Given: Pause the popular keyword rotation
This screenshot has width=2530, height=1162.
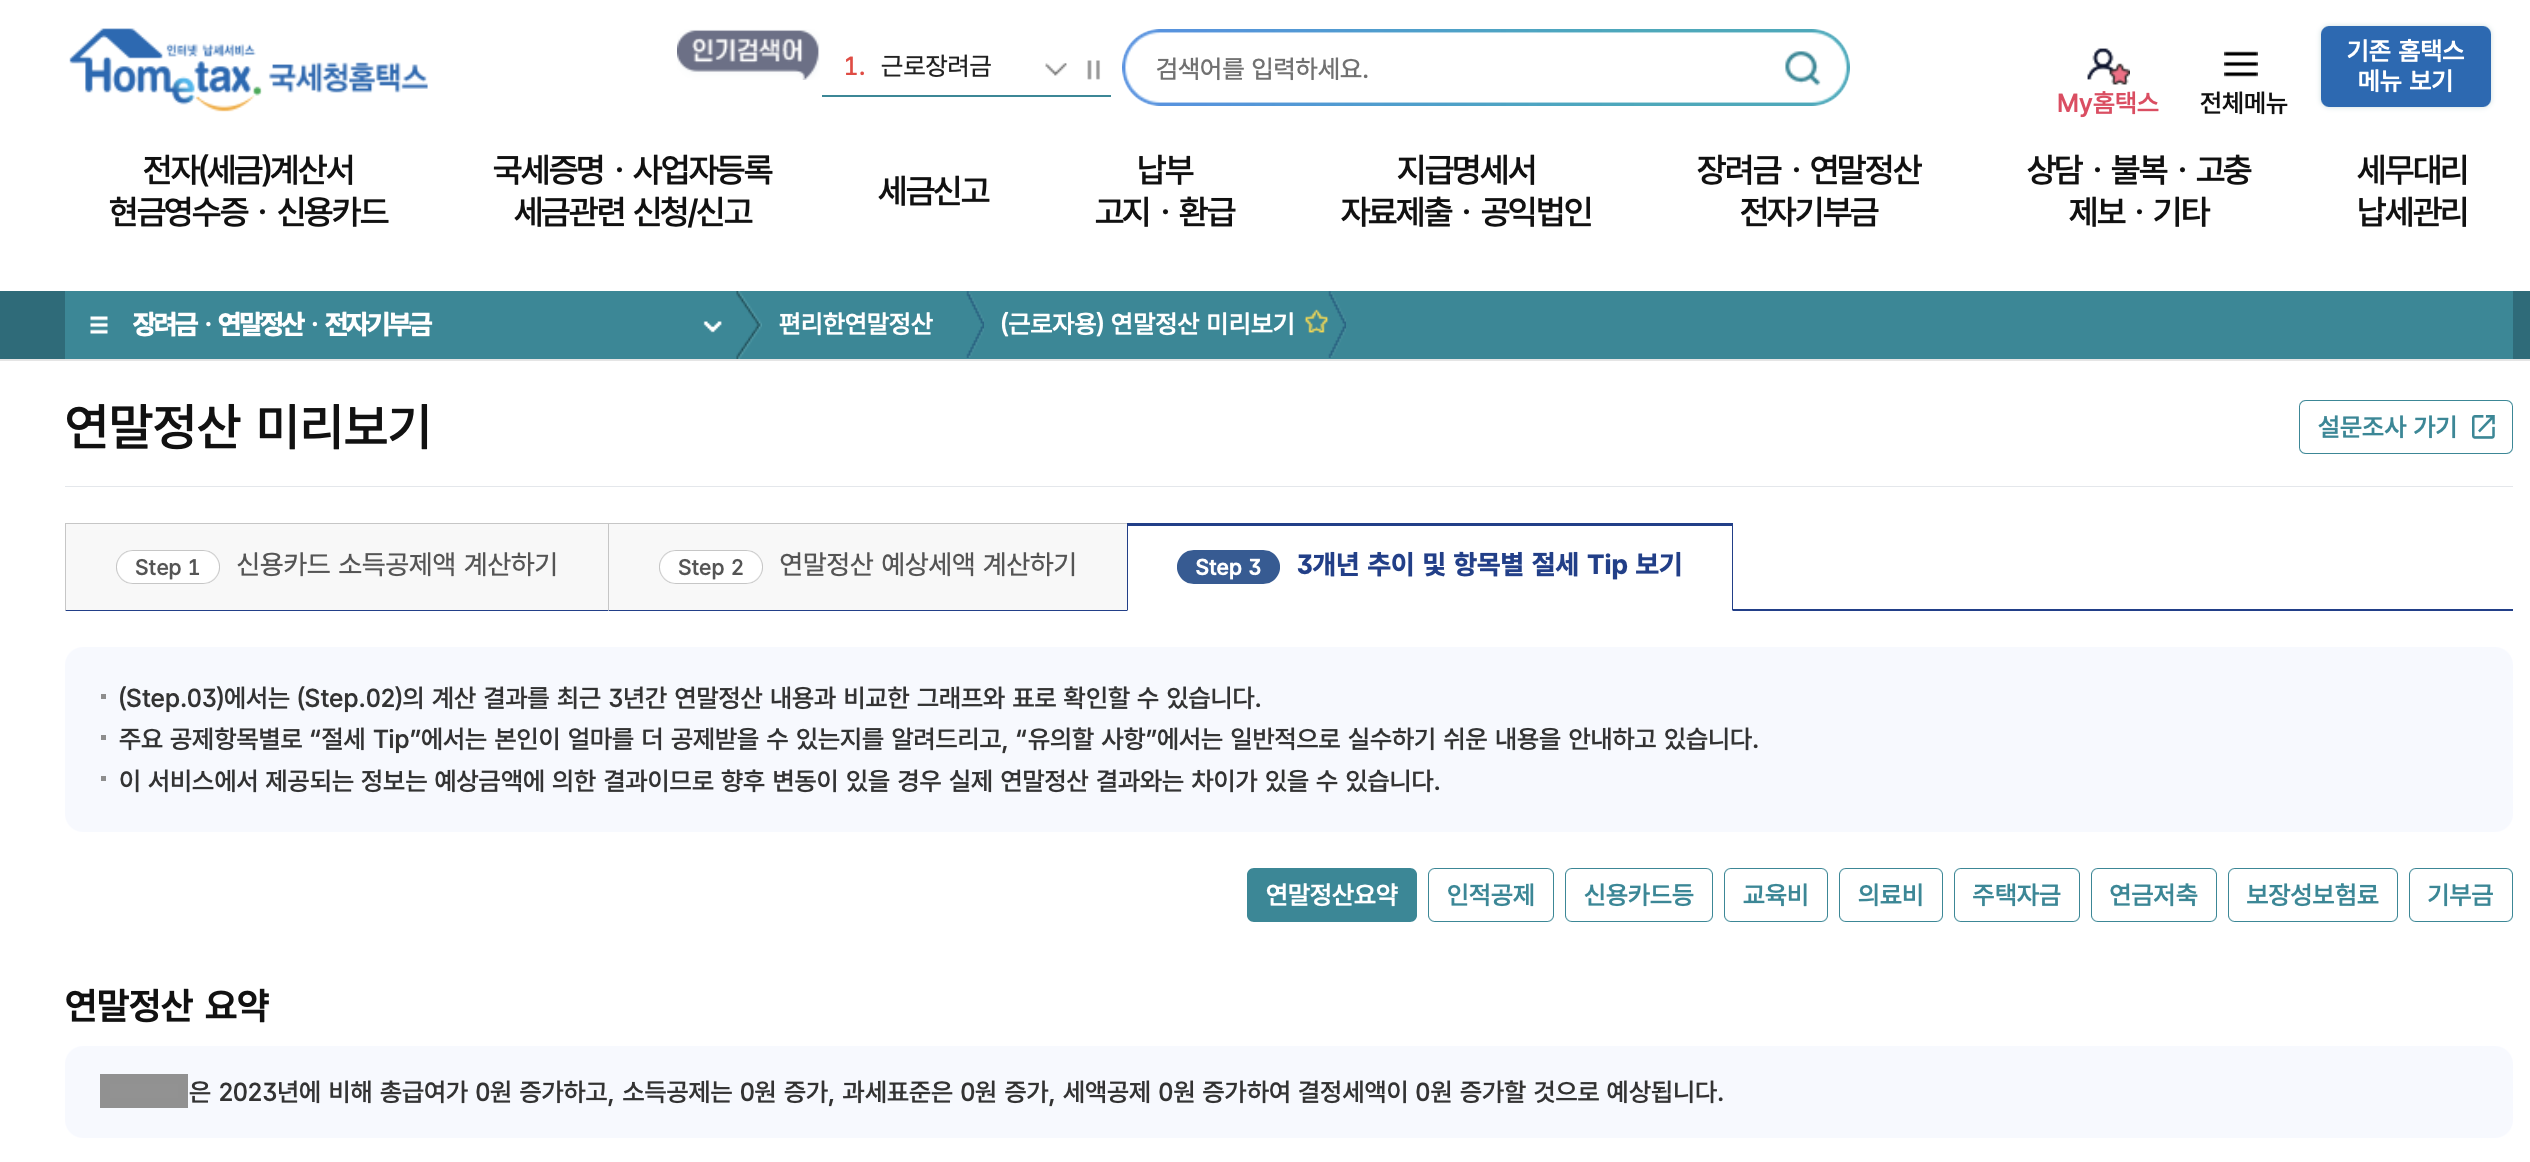Looking at the screenshot, I should point(1093,69).
